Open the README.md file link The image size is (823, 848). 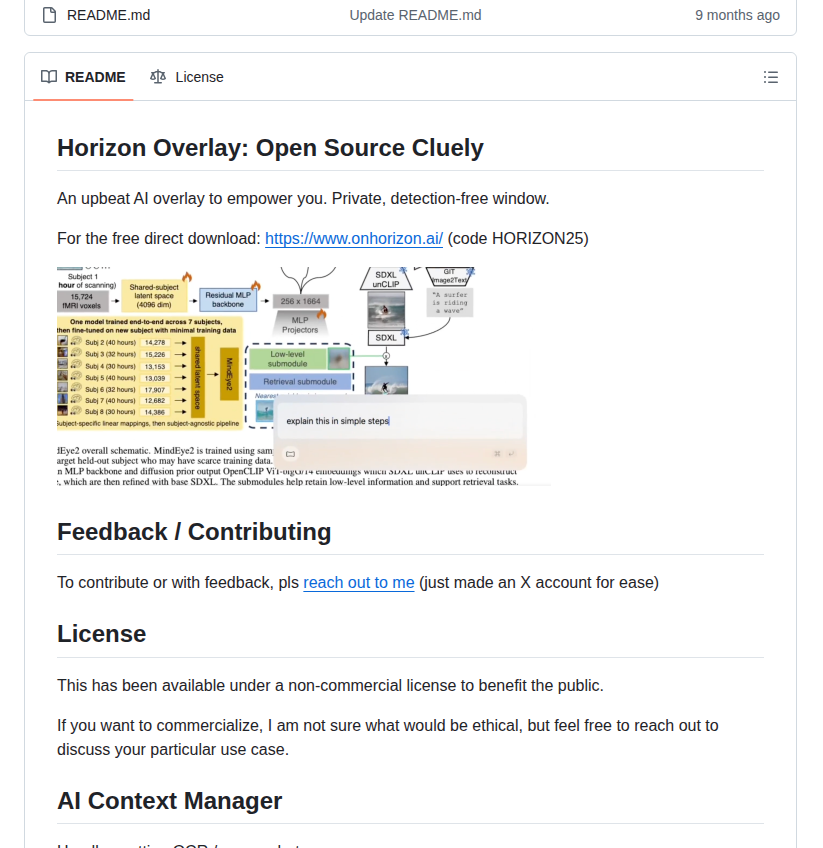coord(108,15)
